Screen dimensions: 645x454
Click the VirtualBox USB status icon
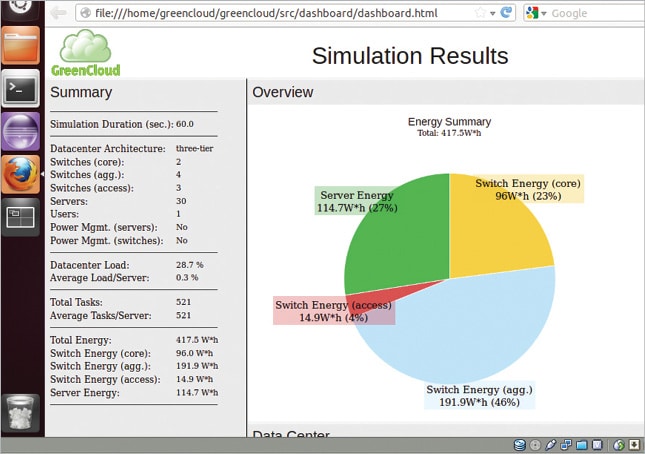(550, 445)
